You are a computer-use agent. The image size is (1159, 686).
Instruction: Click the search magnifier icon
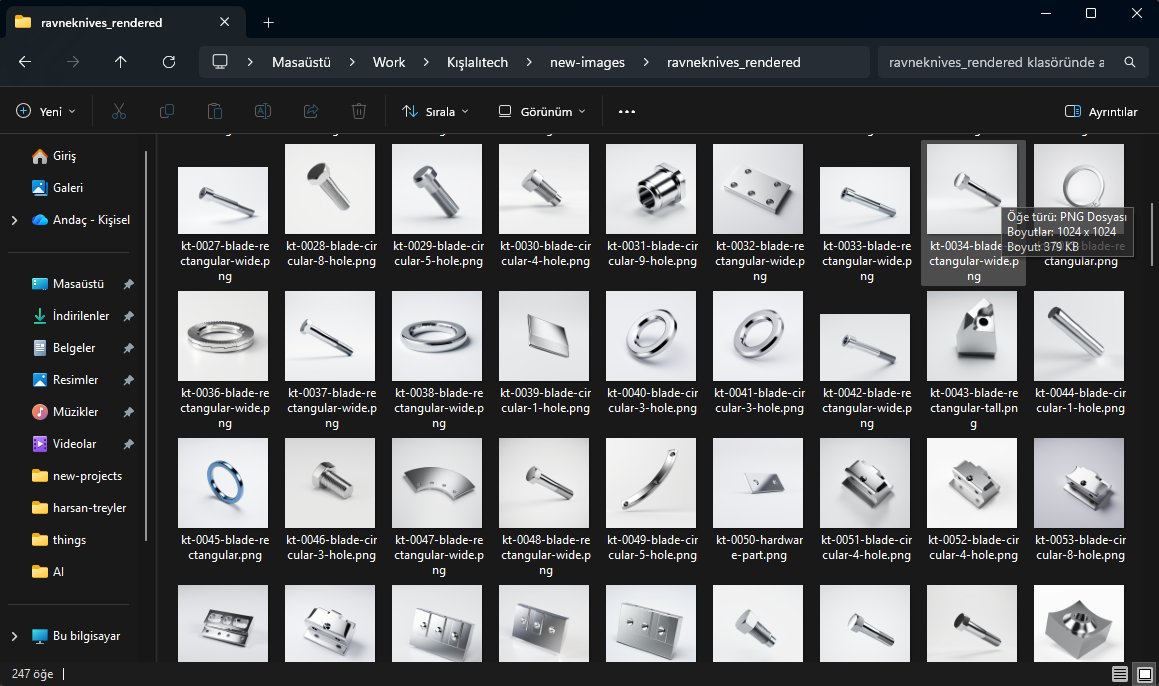click(x=1129, y=62)
